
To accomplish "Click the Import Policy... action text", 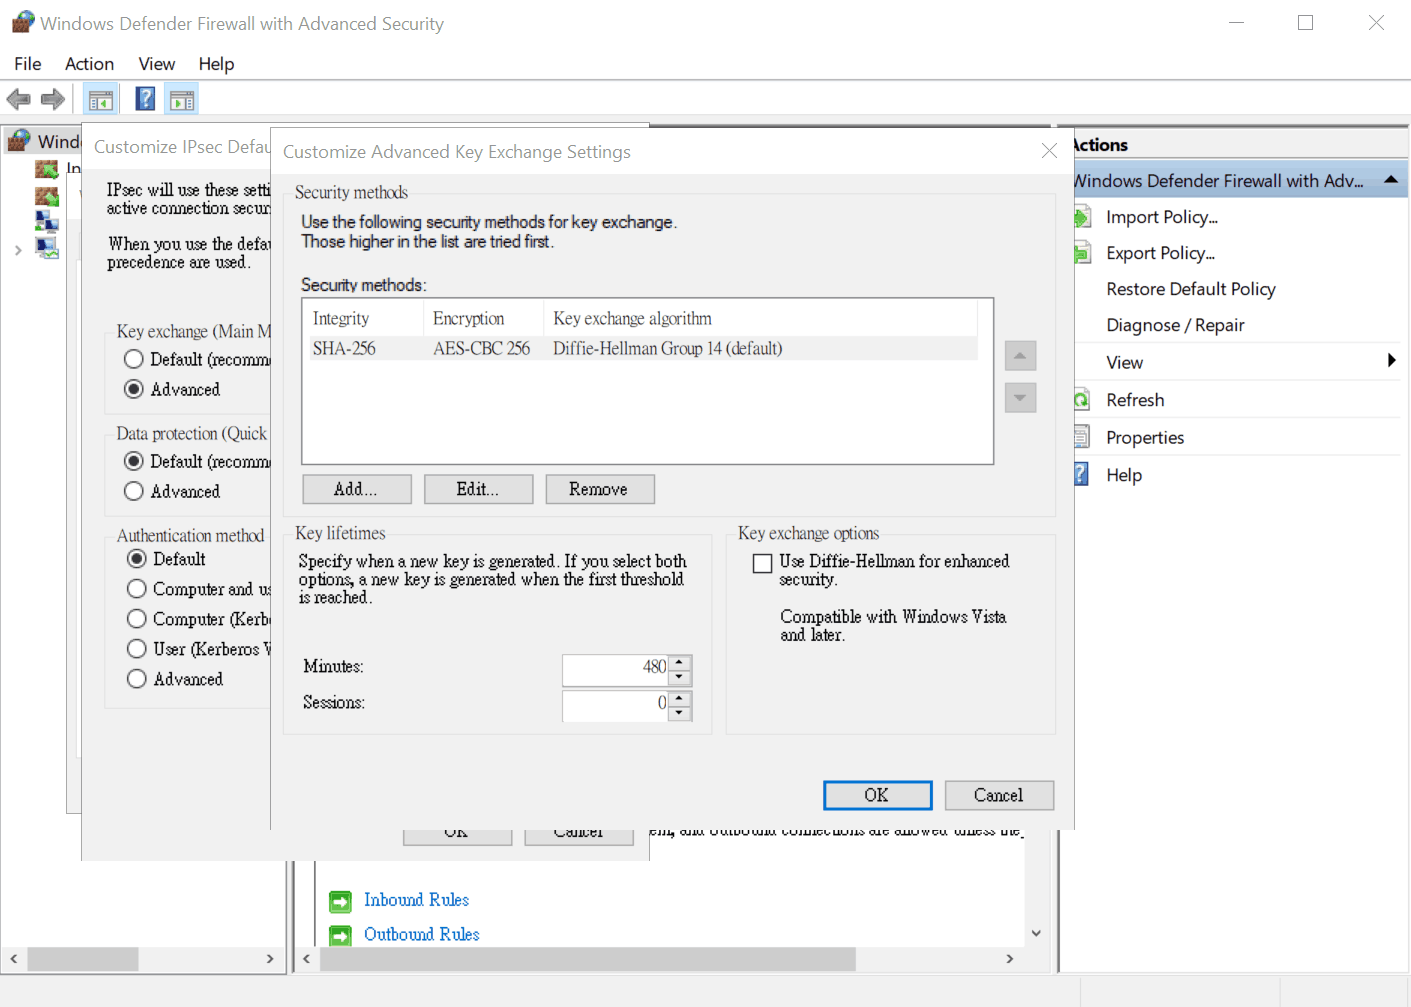I will (1162, 217).
